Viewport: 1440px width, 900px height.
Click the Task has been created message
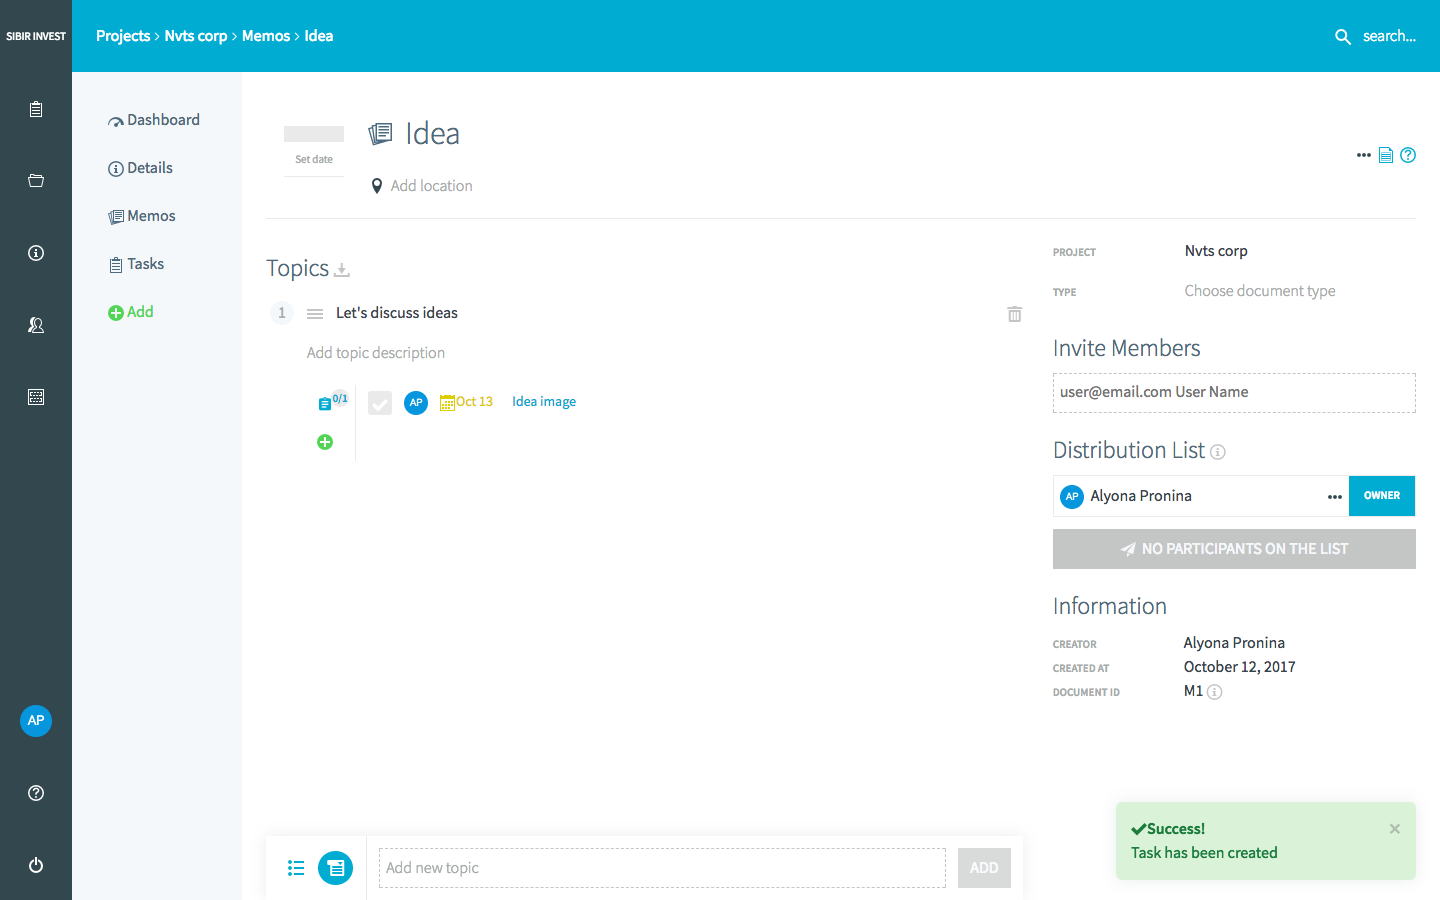(x=1204, y=853)
